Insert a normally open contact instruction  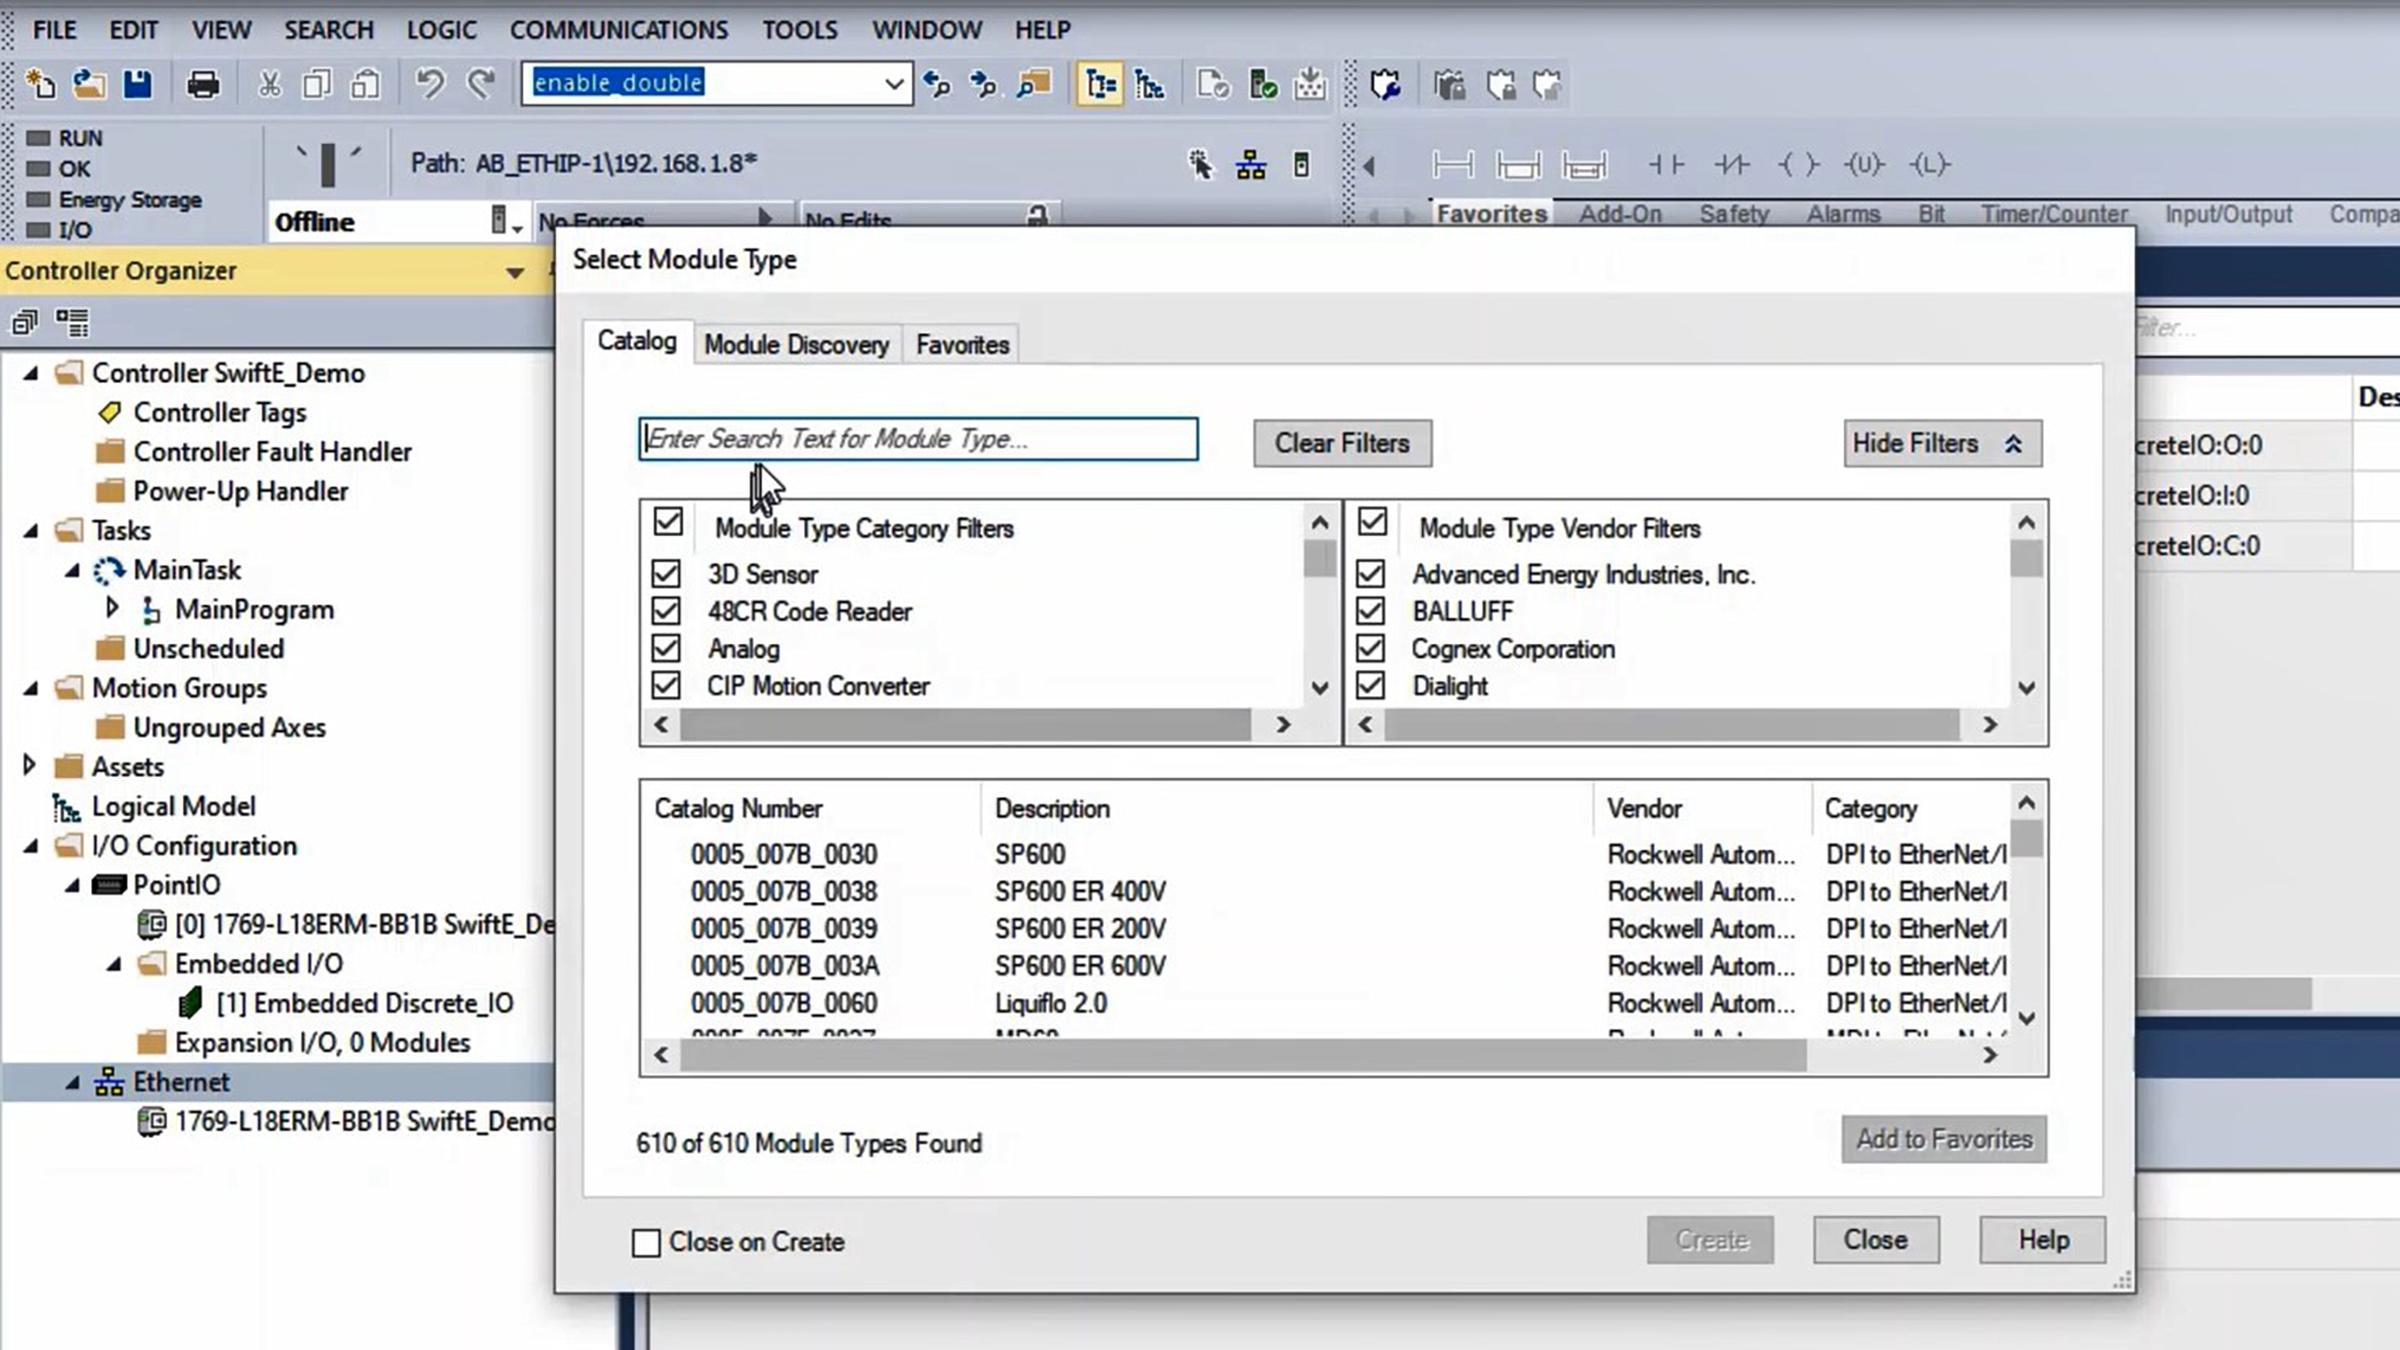tap(1666, 165)
